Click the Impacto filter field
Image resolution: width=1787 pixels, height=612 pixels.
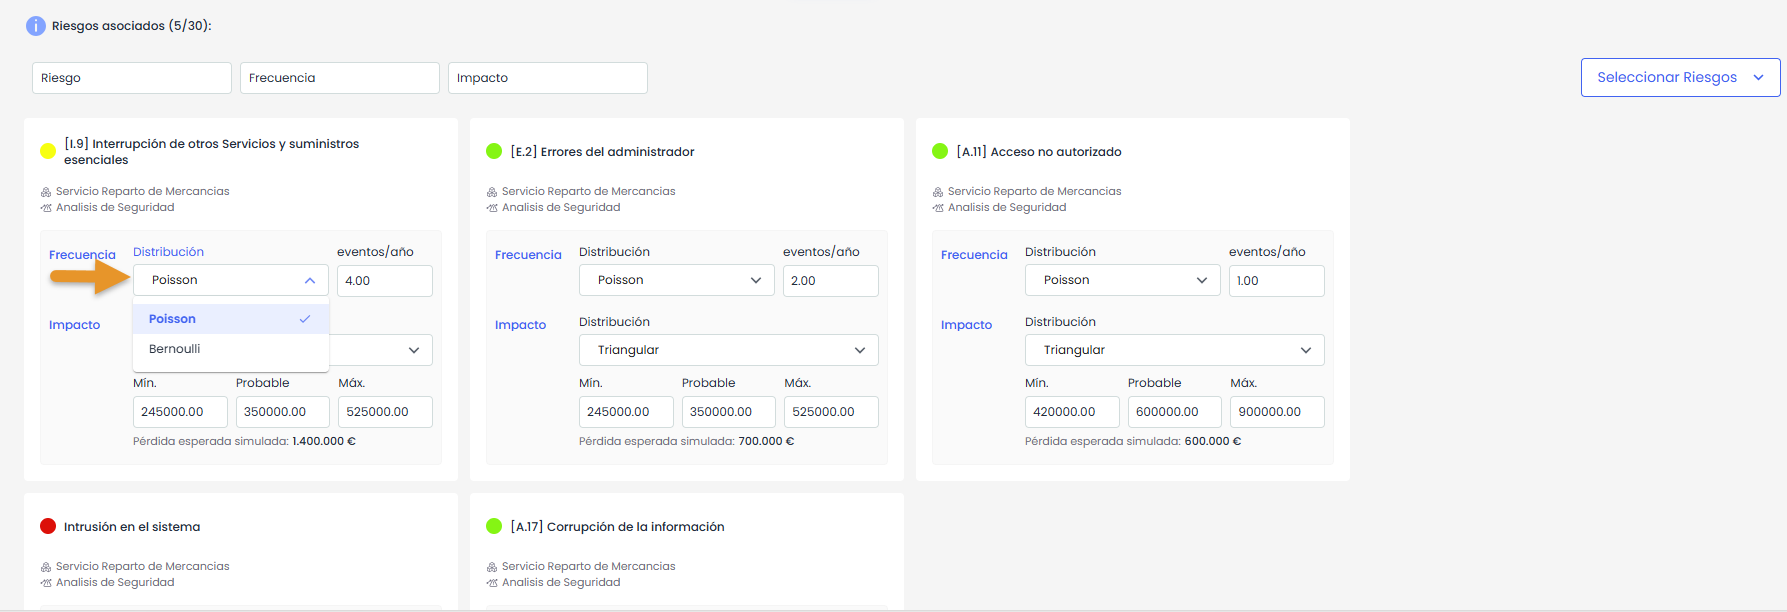(x=548, y=78)
